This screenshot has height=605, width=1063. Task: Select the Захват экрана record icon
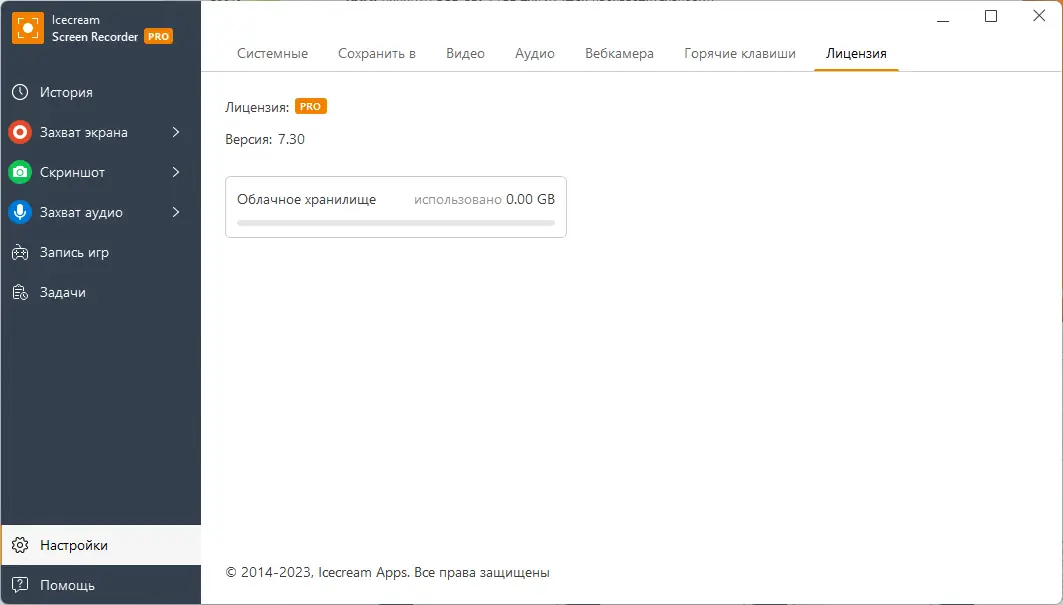22,132
